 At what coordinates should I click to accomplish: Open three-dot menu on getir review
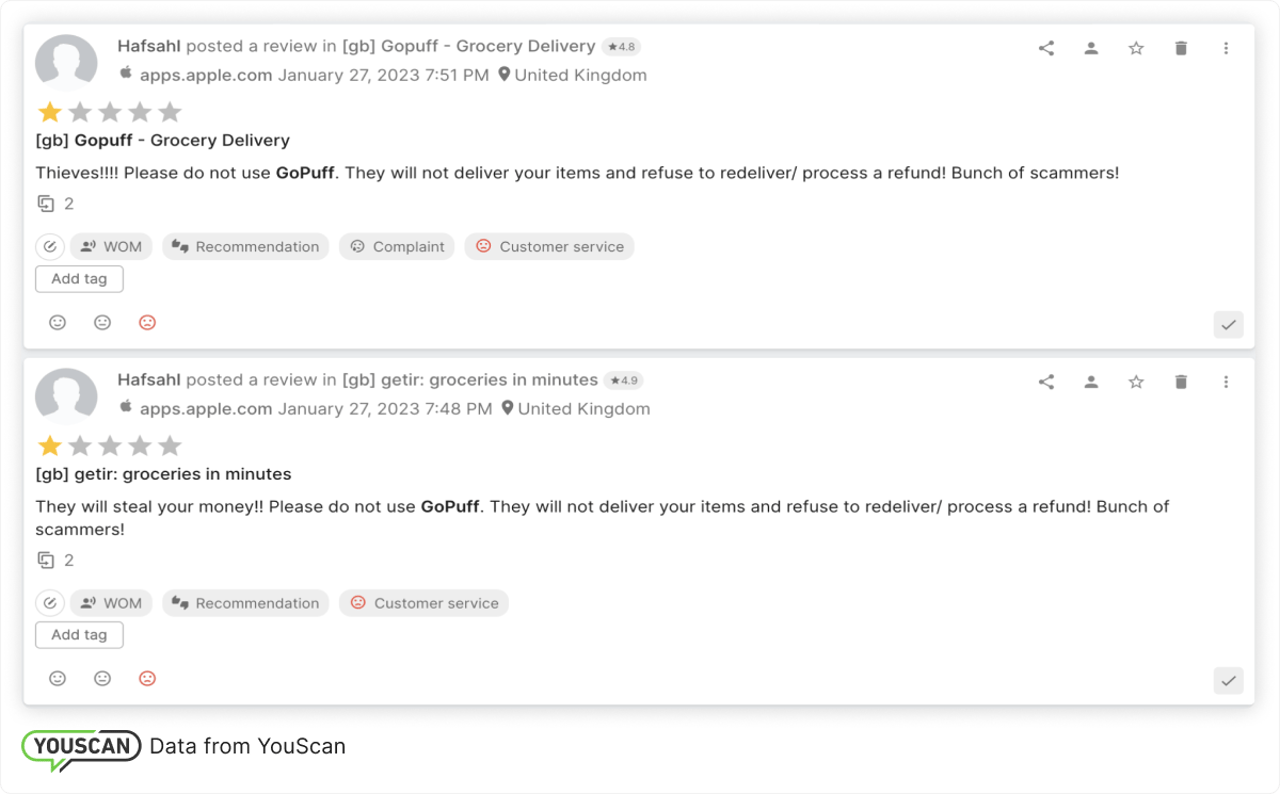pos(1226,382)
